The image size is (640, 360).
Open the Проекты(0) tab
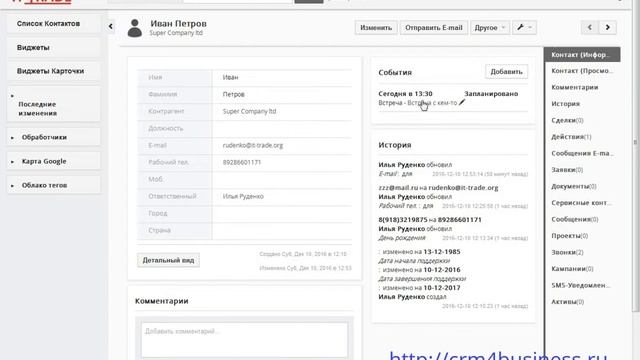coord(569,236)
